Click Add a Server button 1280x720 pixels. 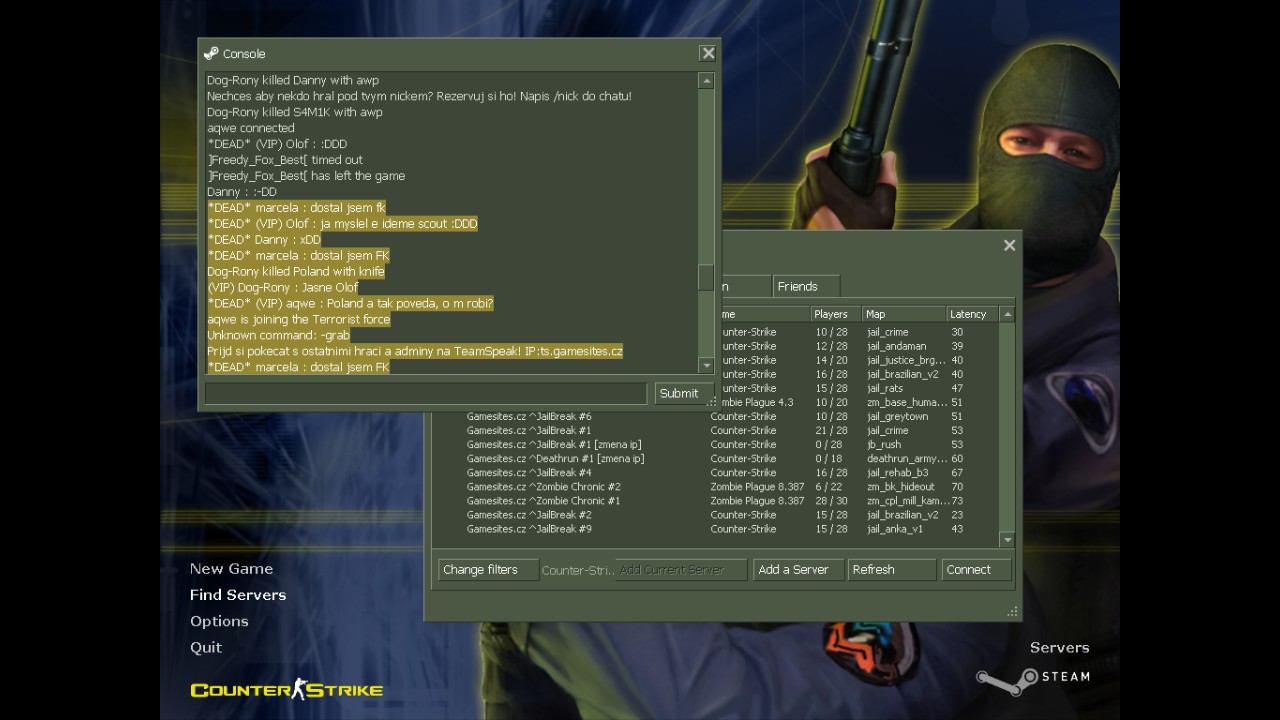[x=798, y=570]
